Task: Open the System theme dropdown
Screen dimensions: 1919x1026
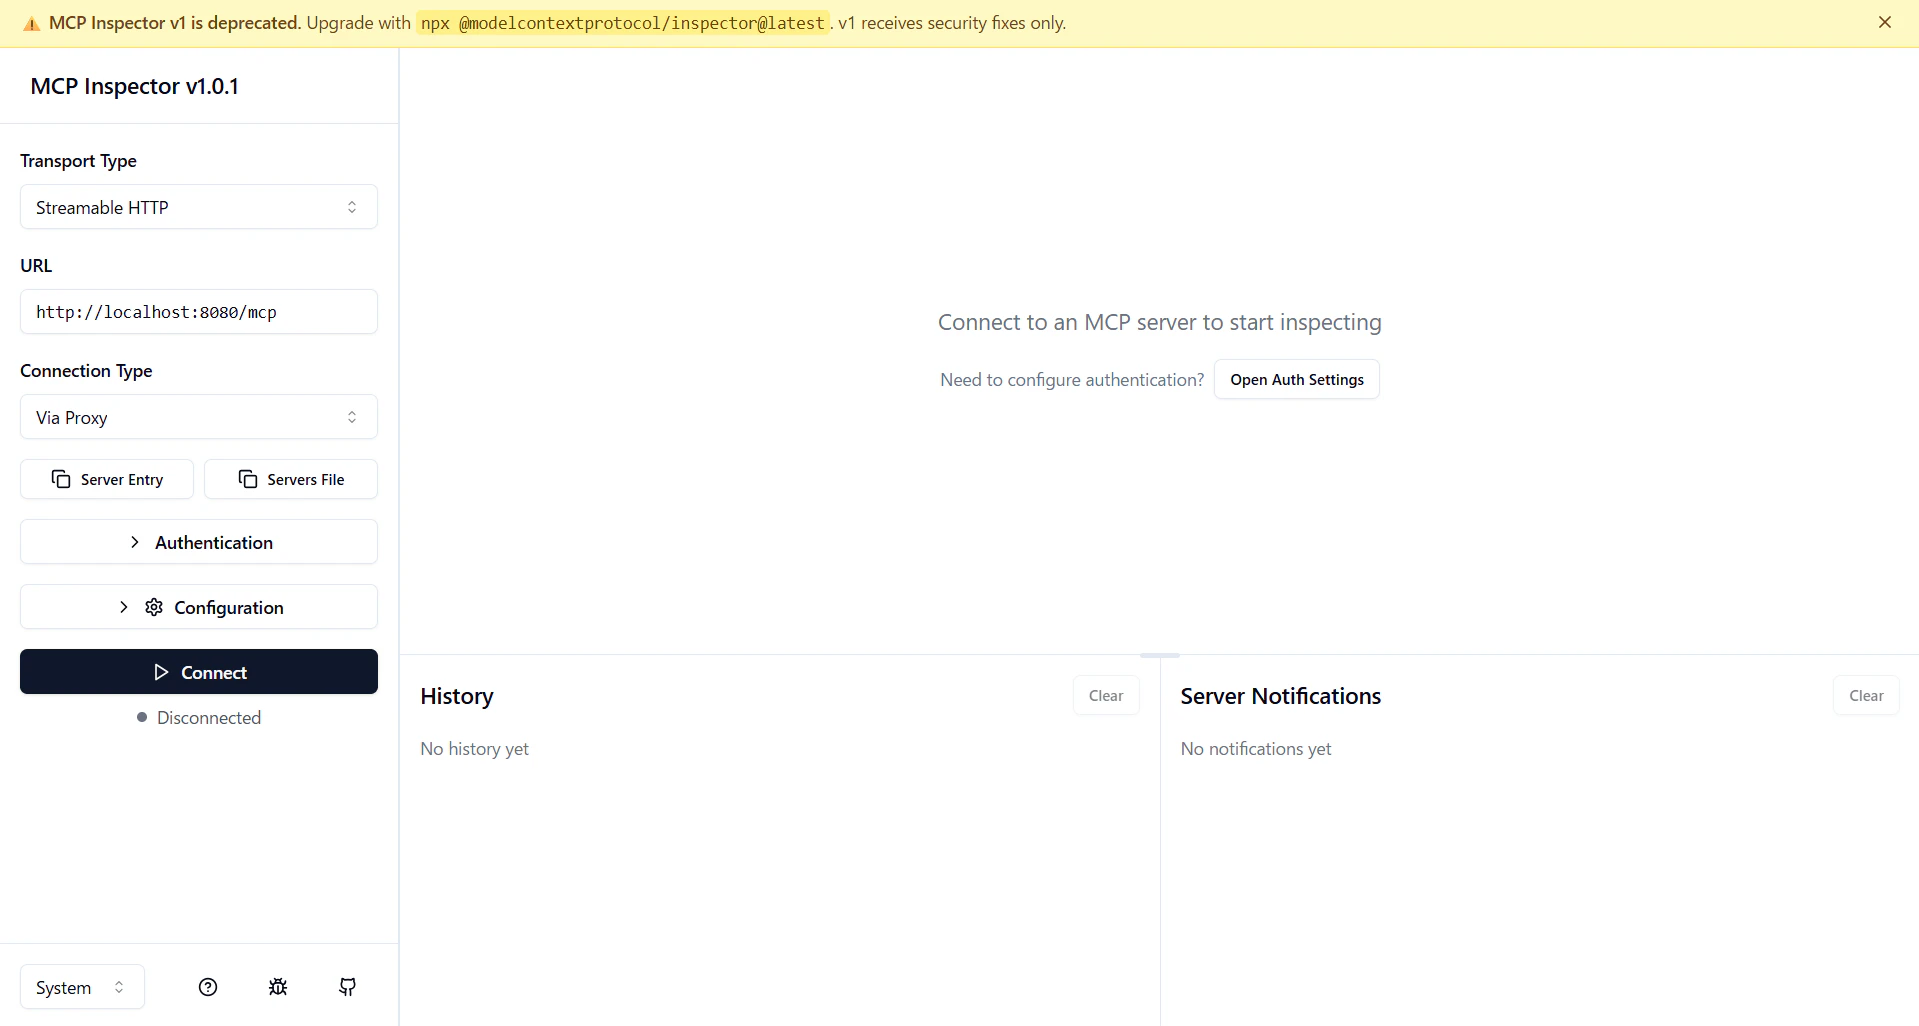Action: [x=82, y=987]
